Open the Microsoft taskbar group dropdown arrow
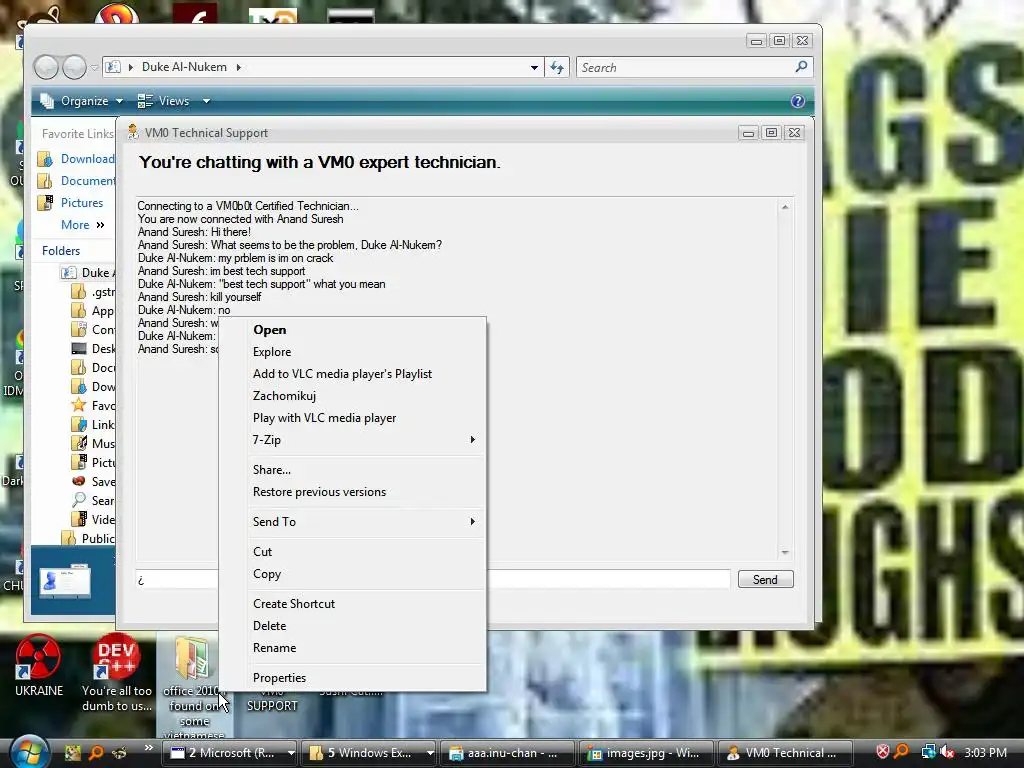Screen dimensions: 1024x768 (291, 753)
